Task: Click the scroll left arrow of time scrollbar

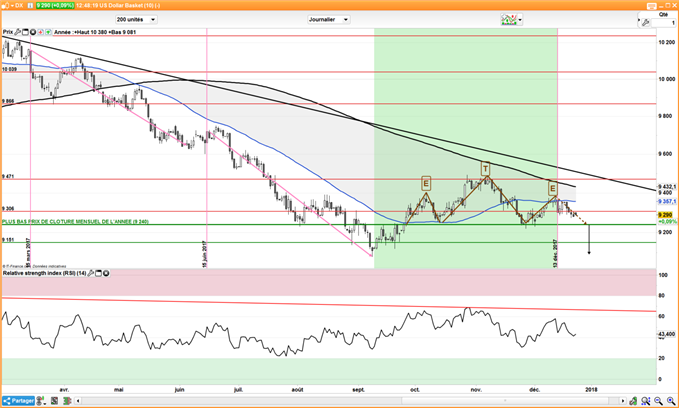Action: pyautogui.click(x=78, y=401)
